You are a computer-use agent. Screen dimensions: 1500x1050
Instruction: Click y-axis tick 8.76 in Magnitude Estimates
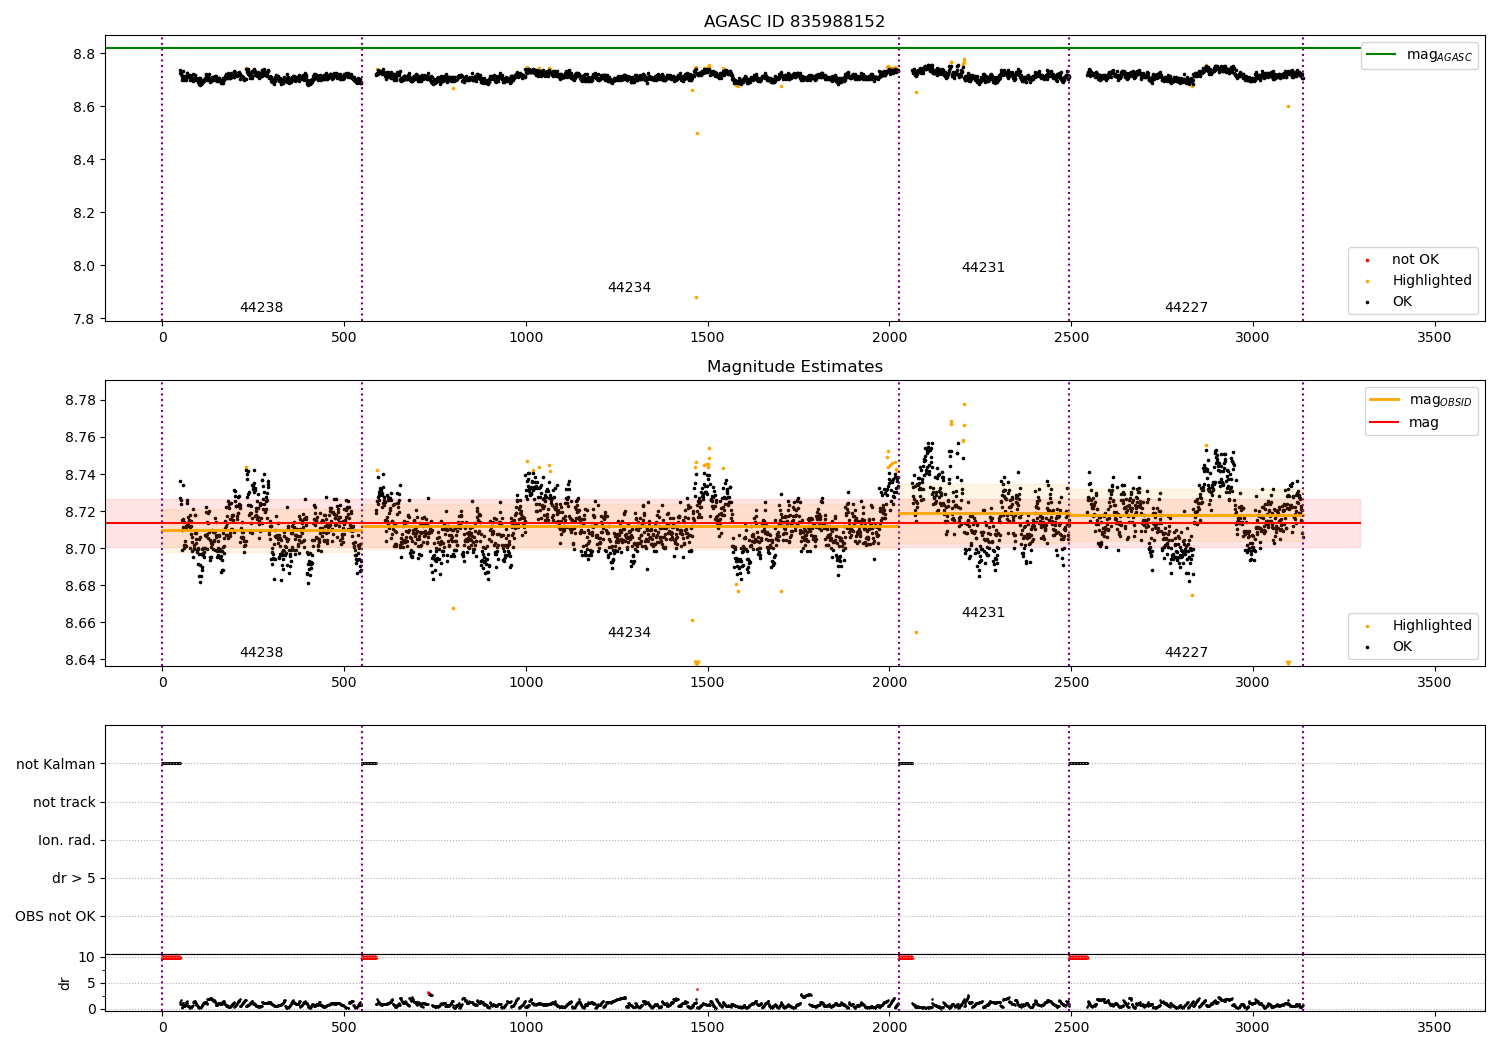pyautogui.click(x=79, y=438)
